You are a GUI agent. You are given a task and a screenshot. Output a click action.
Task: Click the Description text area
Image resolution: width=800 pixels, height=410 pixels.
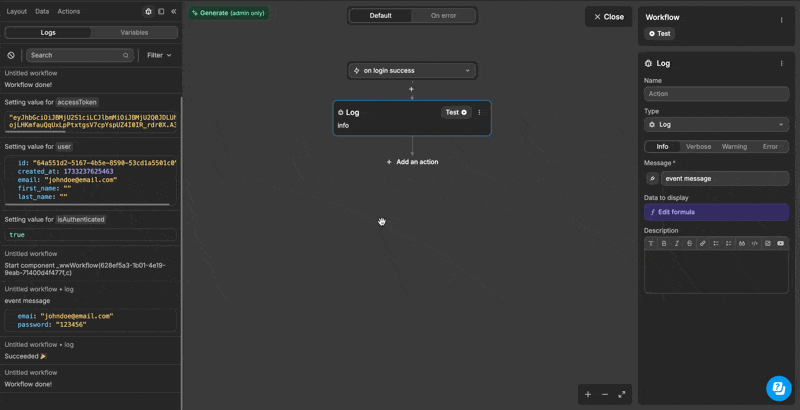tap(716, 271)
